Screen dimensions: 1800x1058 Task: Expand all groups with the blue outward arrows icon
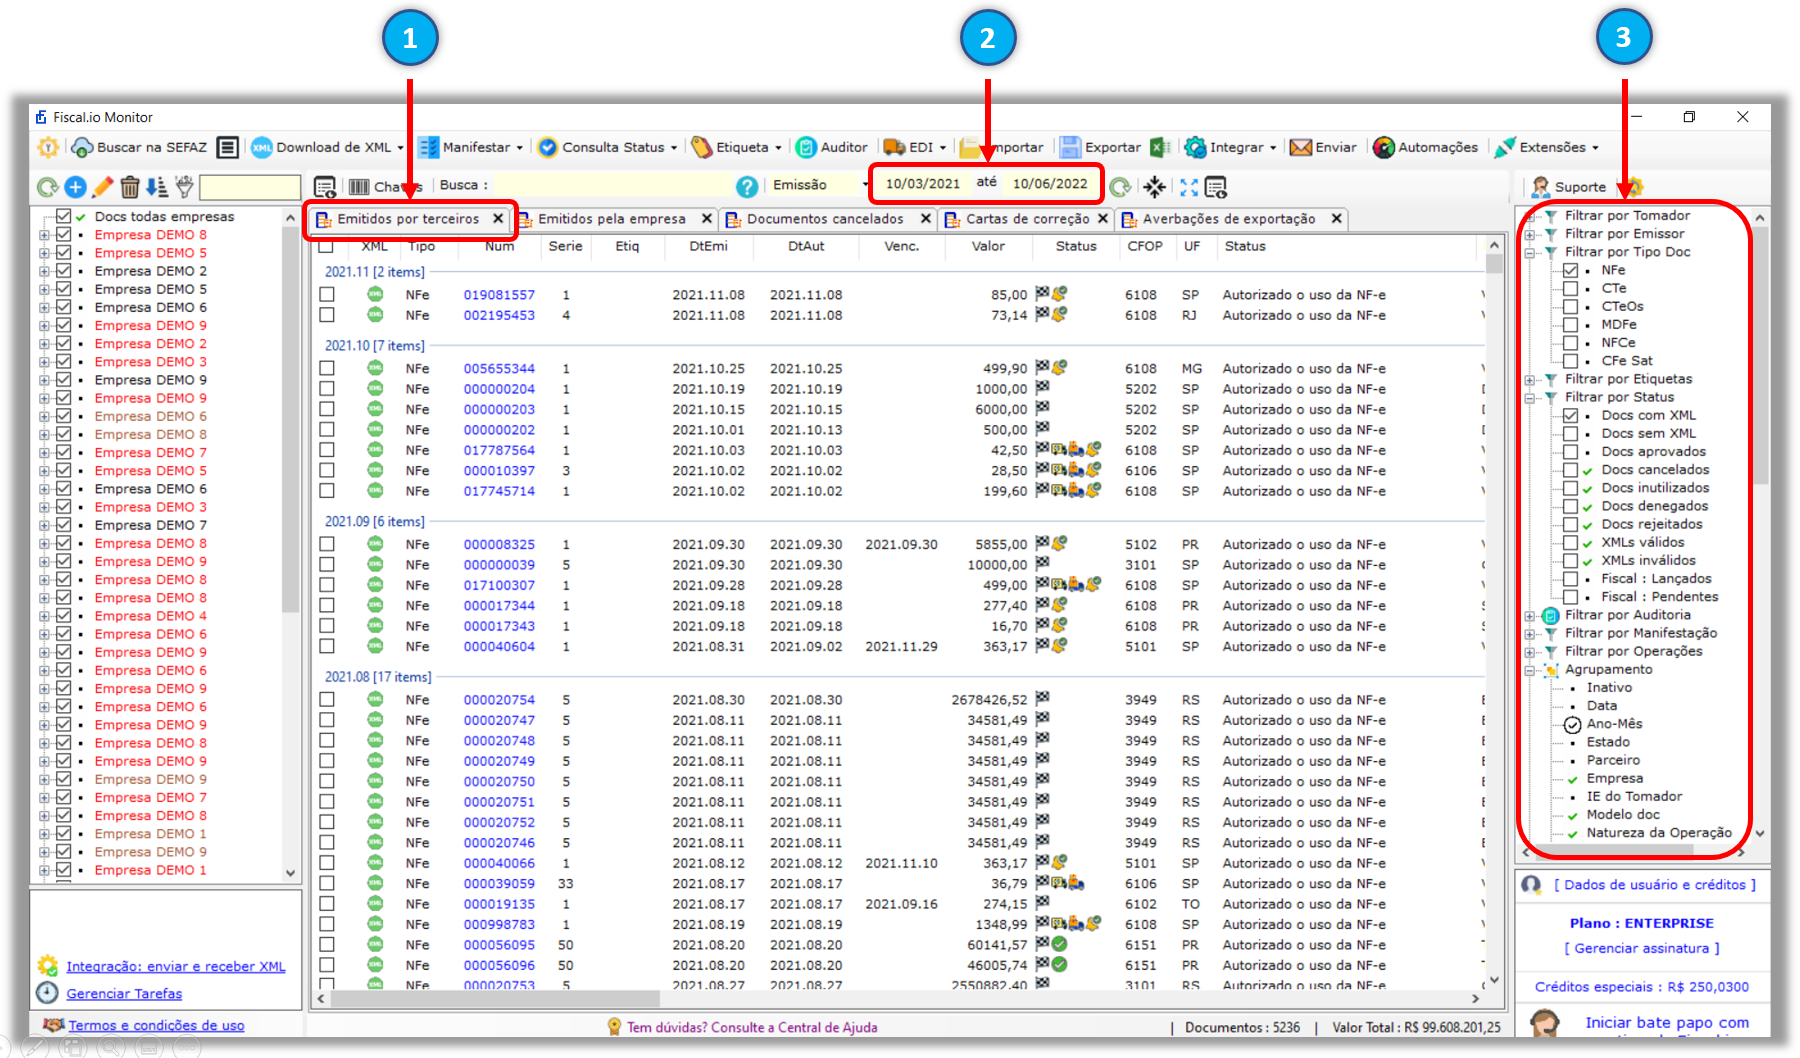[x=1188, y=187]
